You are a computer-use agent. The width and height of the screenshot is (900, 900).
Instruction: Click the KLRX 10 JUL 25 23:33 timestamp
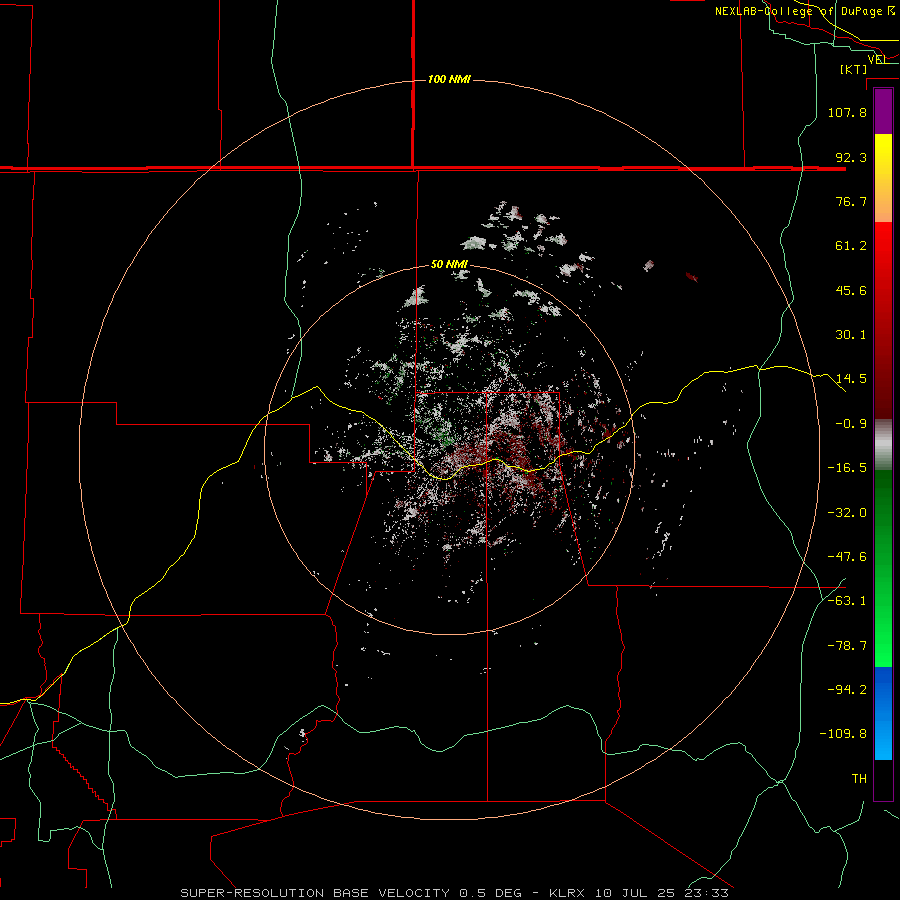point(639,893)
